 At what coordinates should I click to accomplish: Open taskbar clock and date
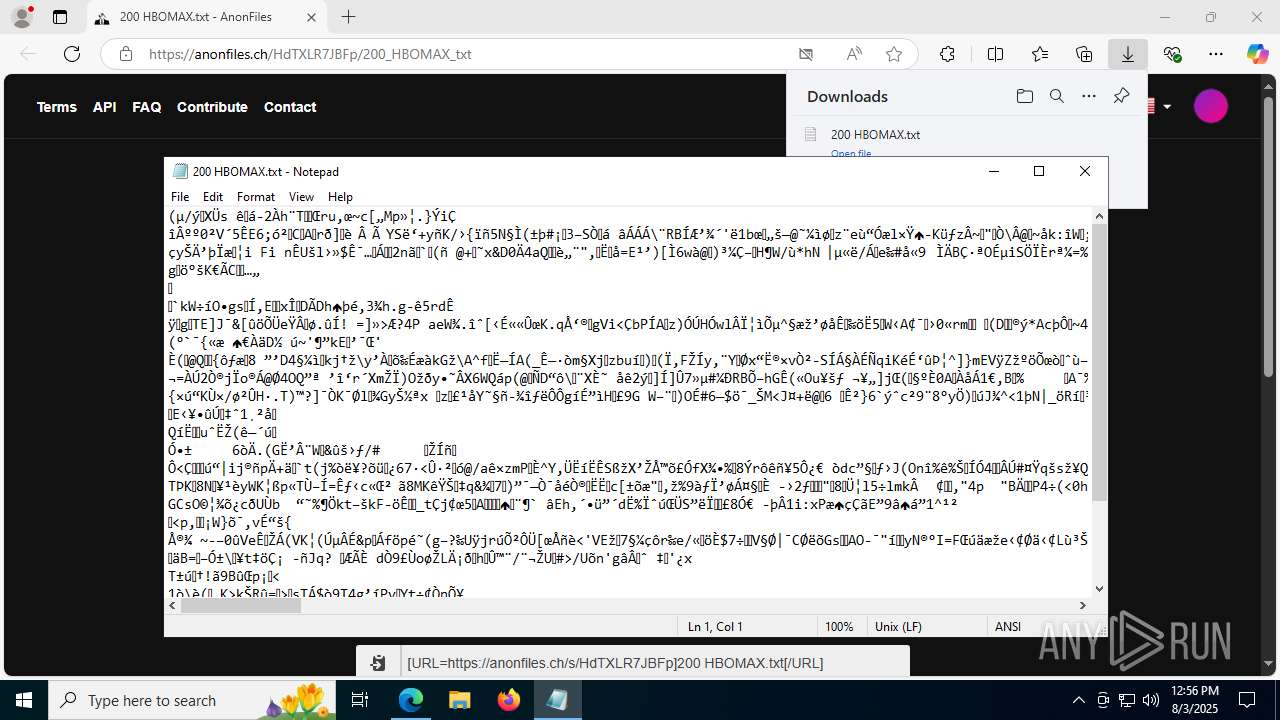[1194, 700]
